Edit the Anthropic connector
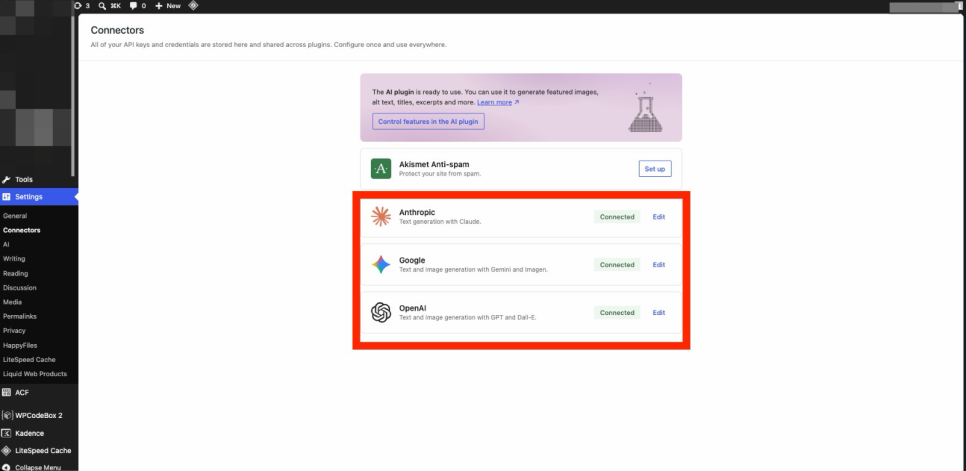 659,217
